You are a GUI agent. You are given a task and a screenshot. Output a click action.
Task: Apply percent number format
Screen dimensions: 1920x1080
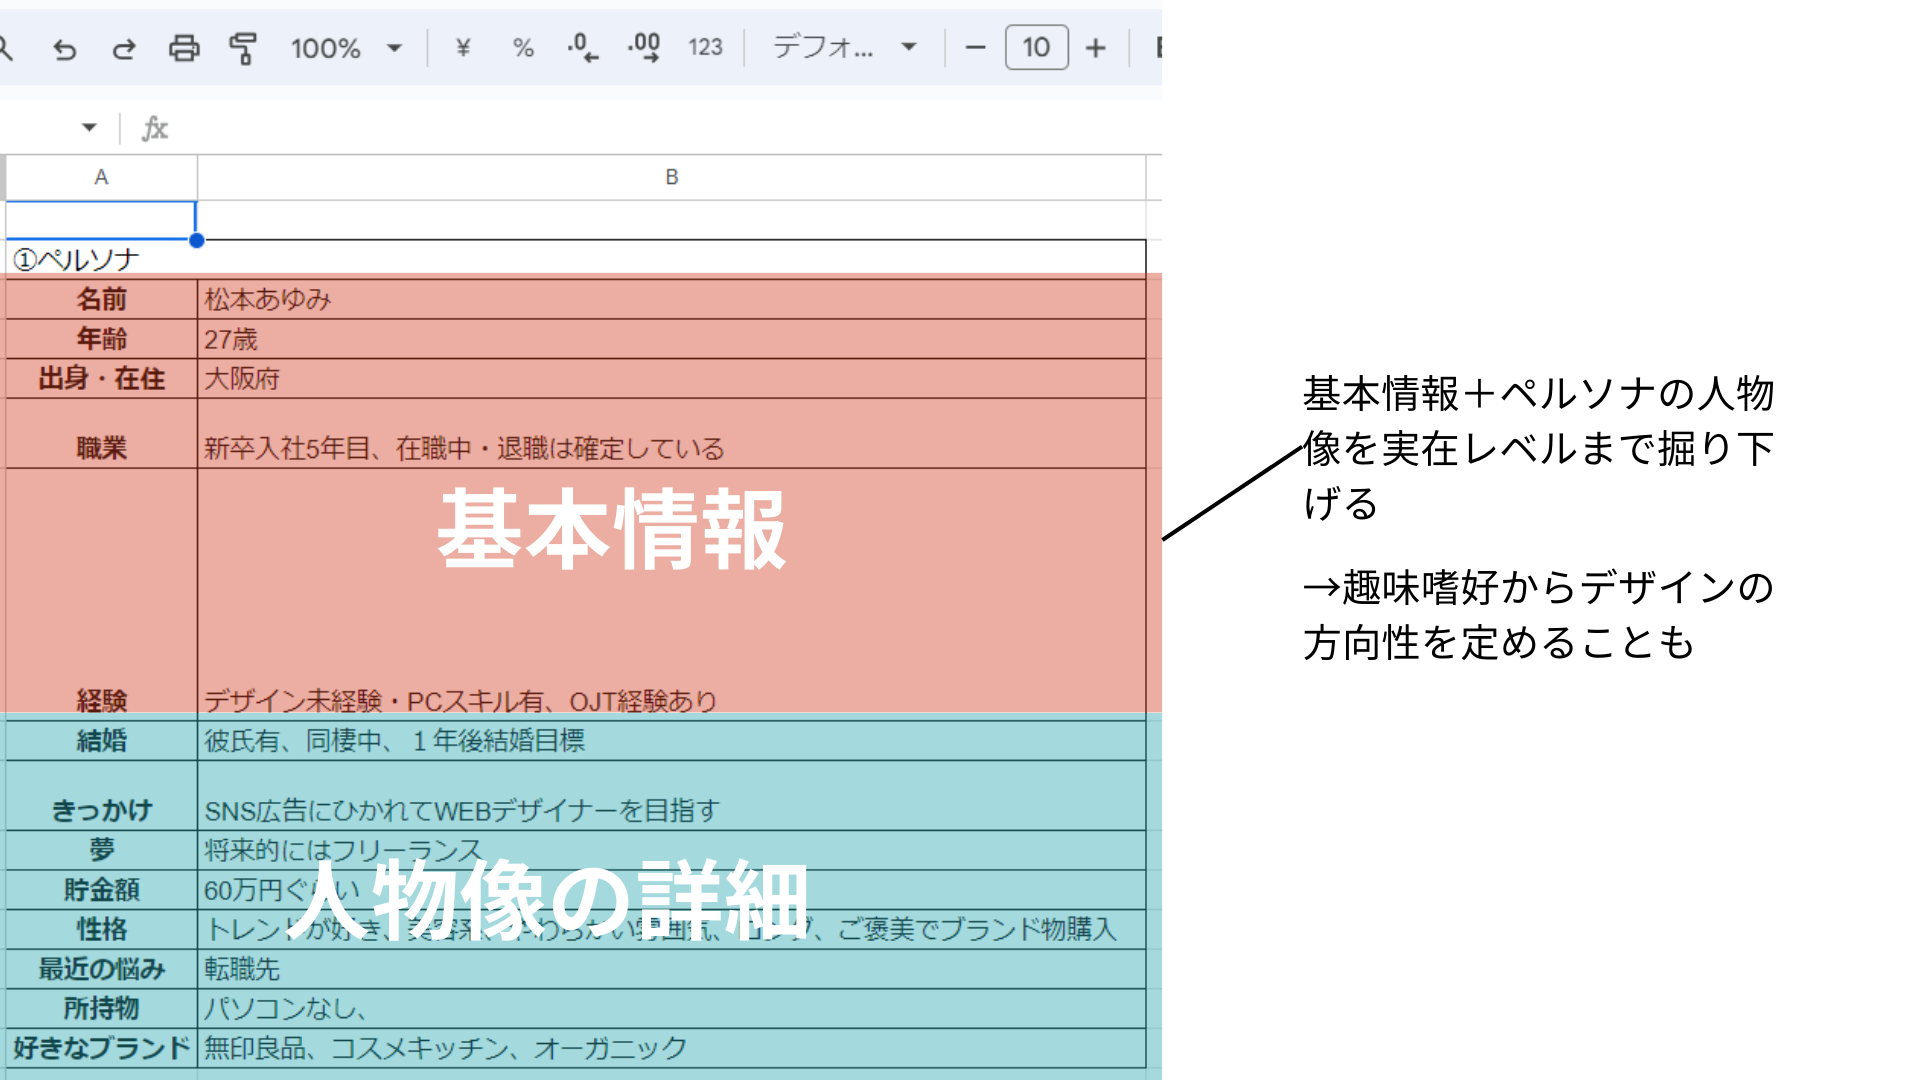coord(523,48)
